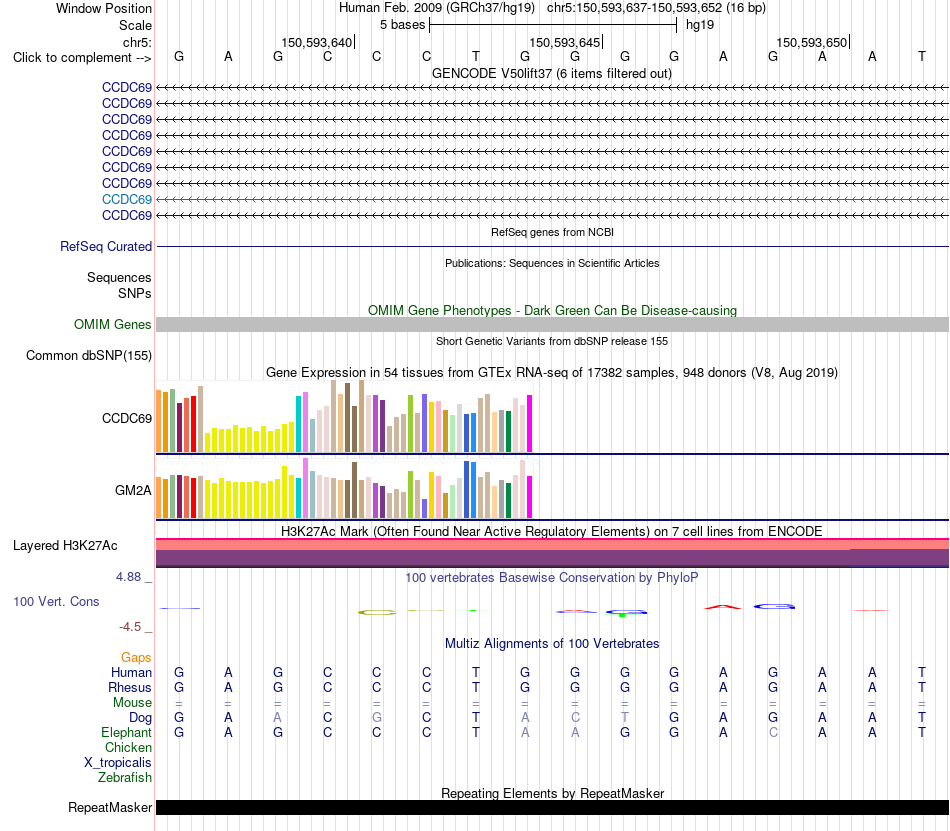Click the chr5:150,593,637-150,593,652 (16 bp) header text
This screenshot has height=831, width=950.
click(656, 8)
